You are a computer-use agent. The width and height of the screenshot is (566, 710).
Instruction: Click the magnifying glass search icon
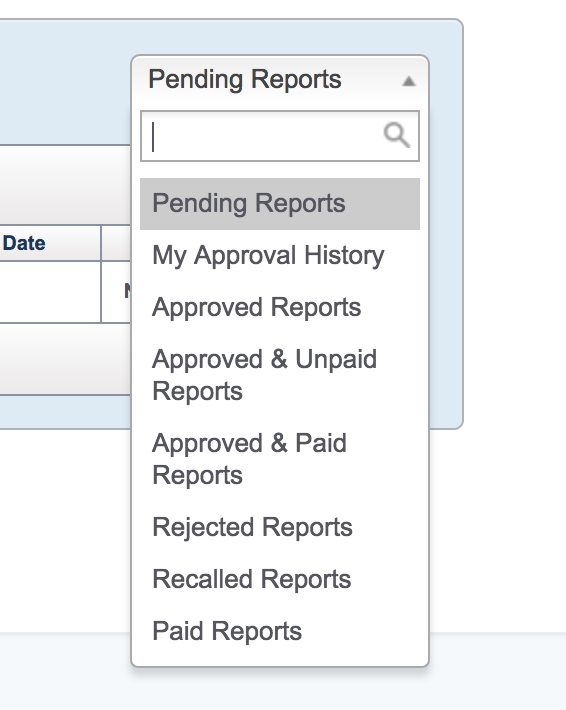397,135
